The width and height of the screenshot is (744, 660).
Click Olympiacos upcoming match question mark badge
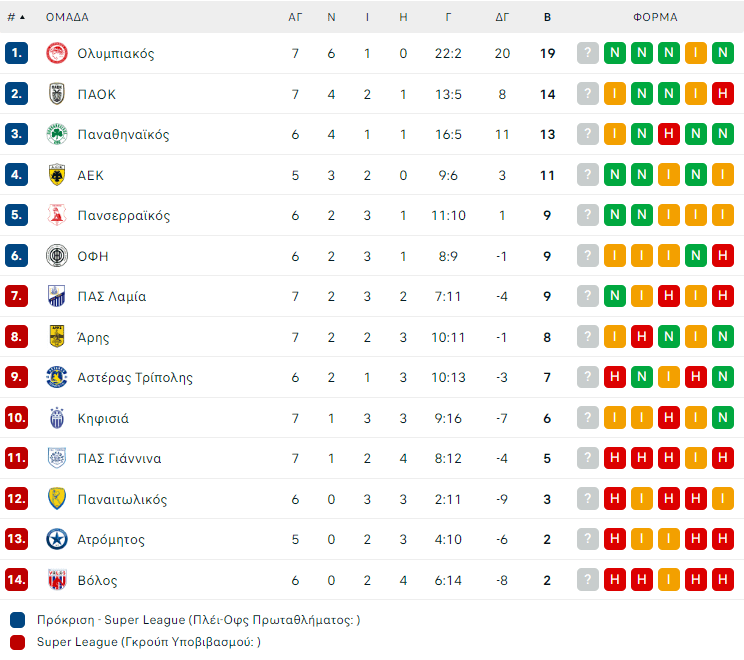click(x=588, y=54)
